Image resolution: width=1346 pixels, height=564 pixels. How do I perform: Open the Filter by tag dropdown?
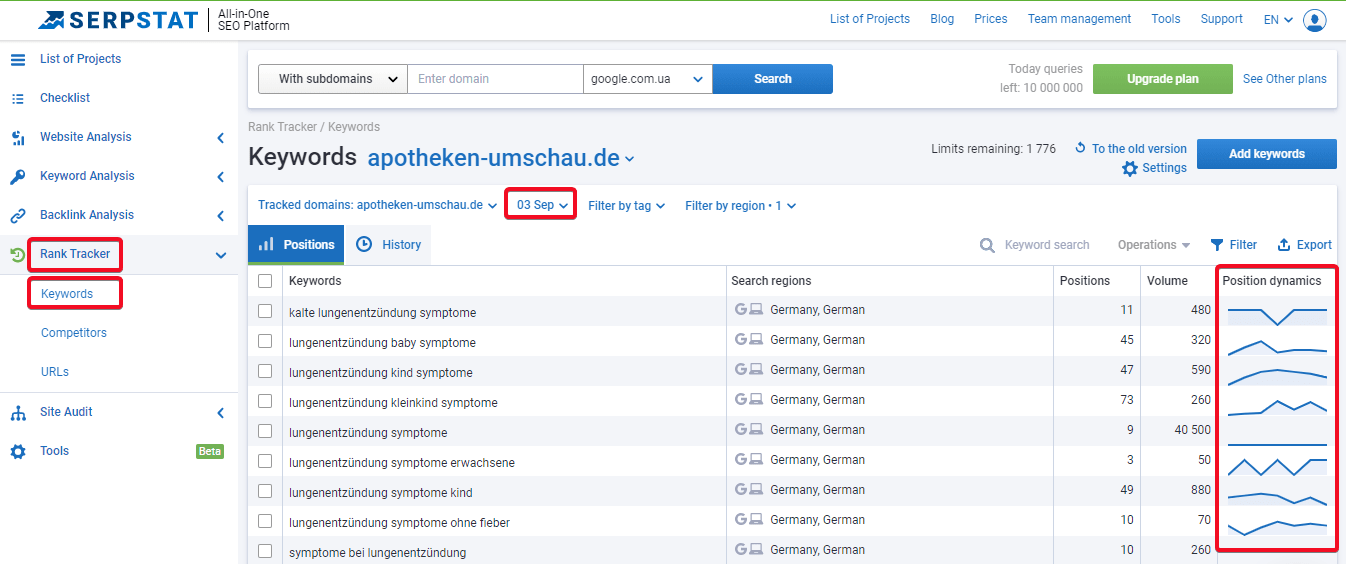click(626, 206)
